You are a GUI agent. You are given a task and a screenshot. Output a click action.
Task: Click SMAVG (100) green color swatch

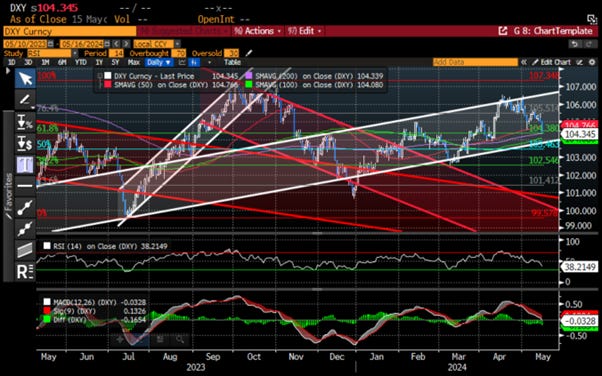click(x=248, y=84)
